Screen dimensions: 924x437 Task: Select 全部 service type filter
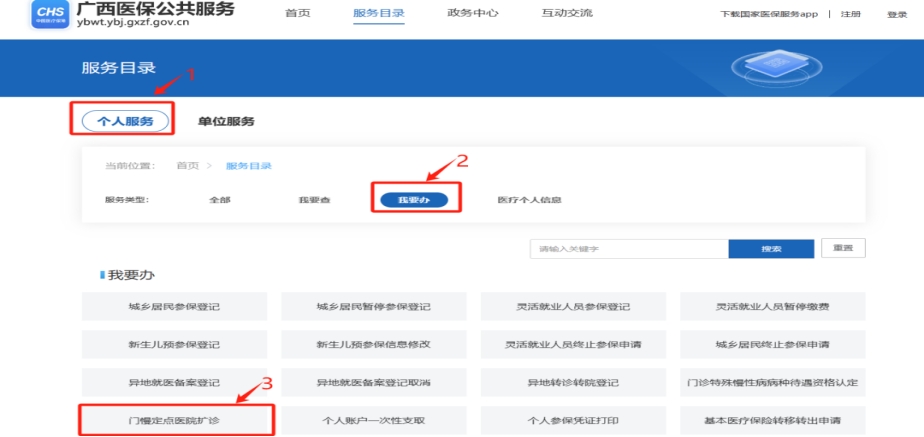[220, 200]
